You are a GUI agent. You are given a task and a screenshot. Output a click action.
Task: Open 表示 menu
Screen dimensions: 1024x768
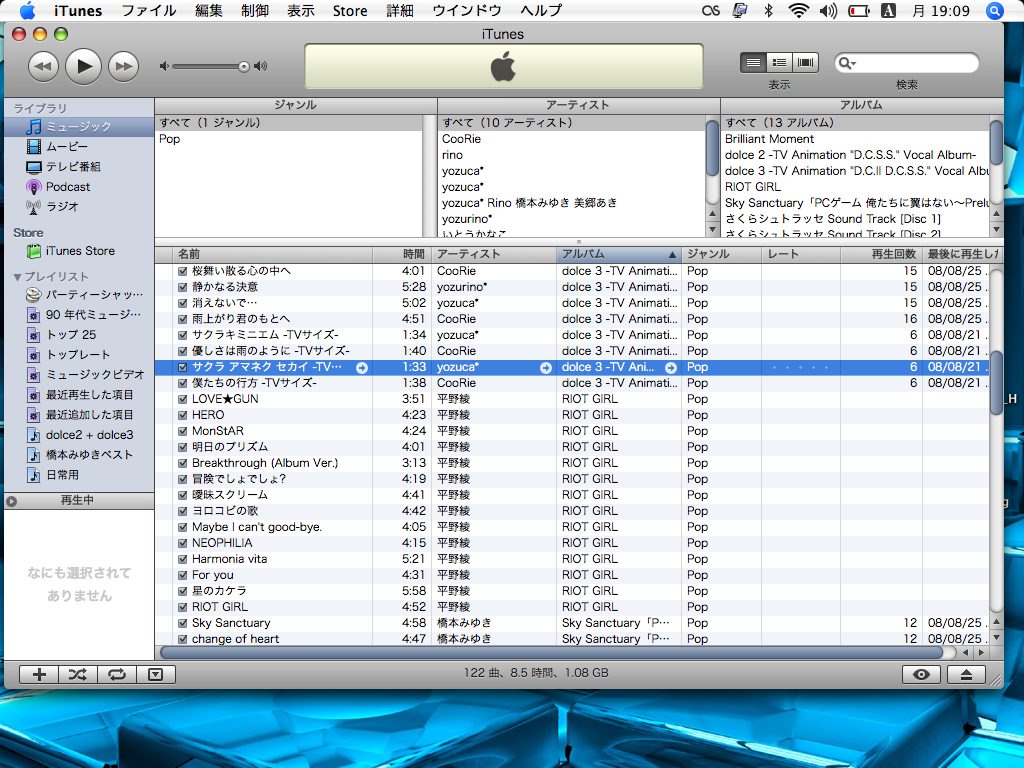[x=301, y=10]
